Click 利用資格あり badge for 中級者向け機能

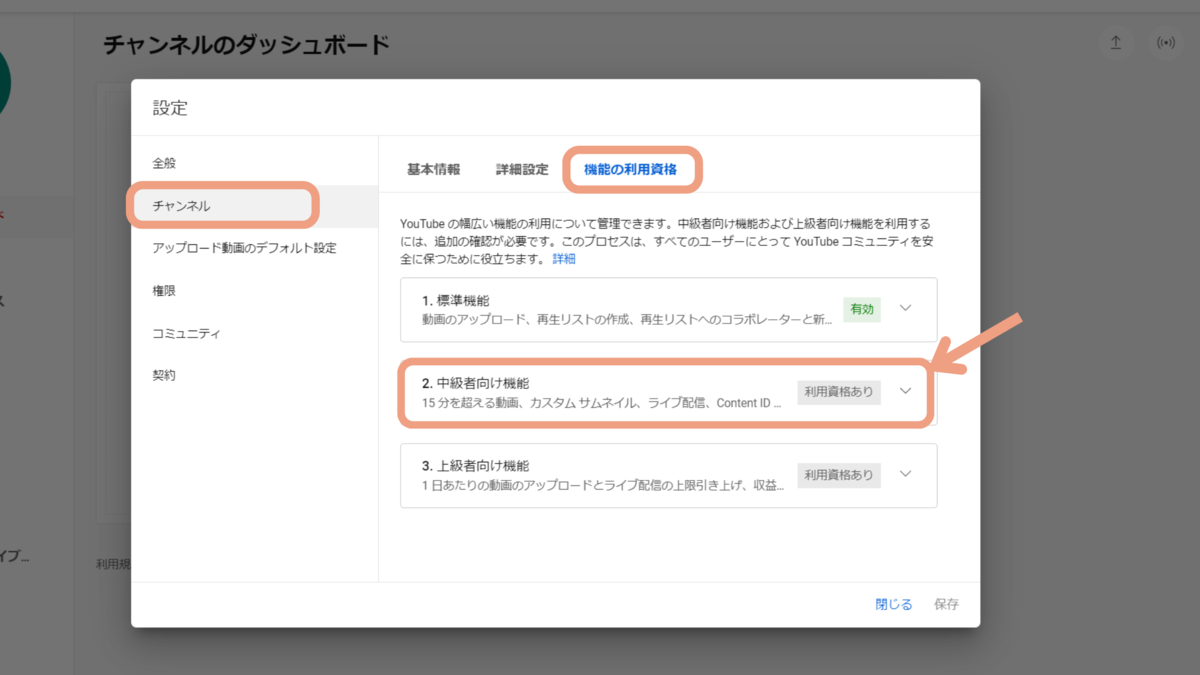coord(839,392)
